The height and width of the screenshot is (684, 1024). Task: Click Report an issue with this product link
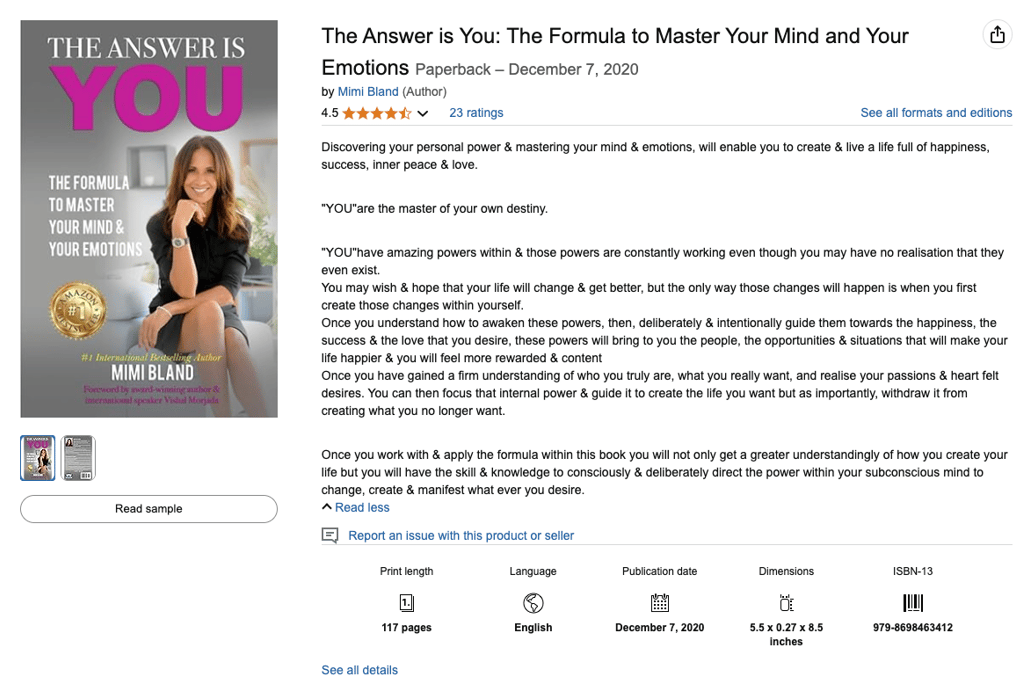coord(461,536)
